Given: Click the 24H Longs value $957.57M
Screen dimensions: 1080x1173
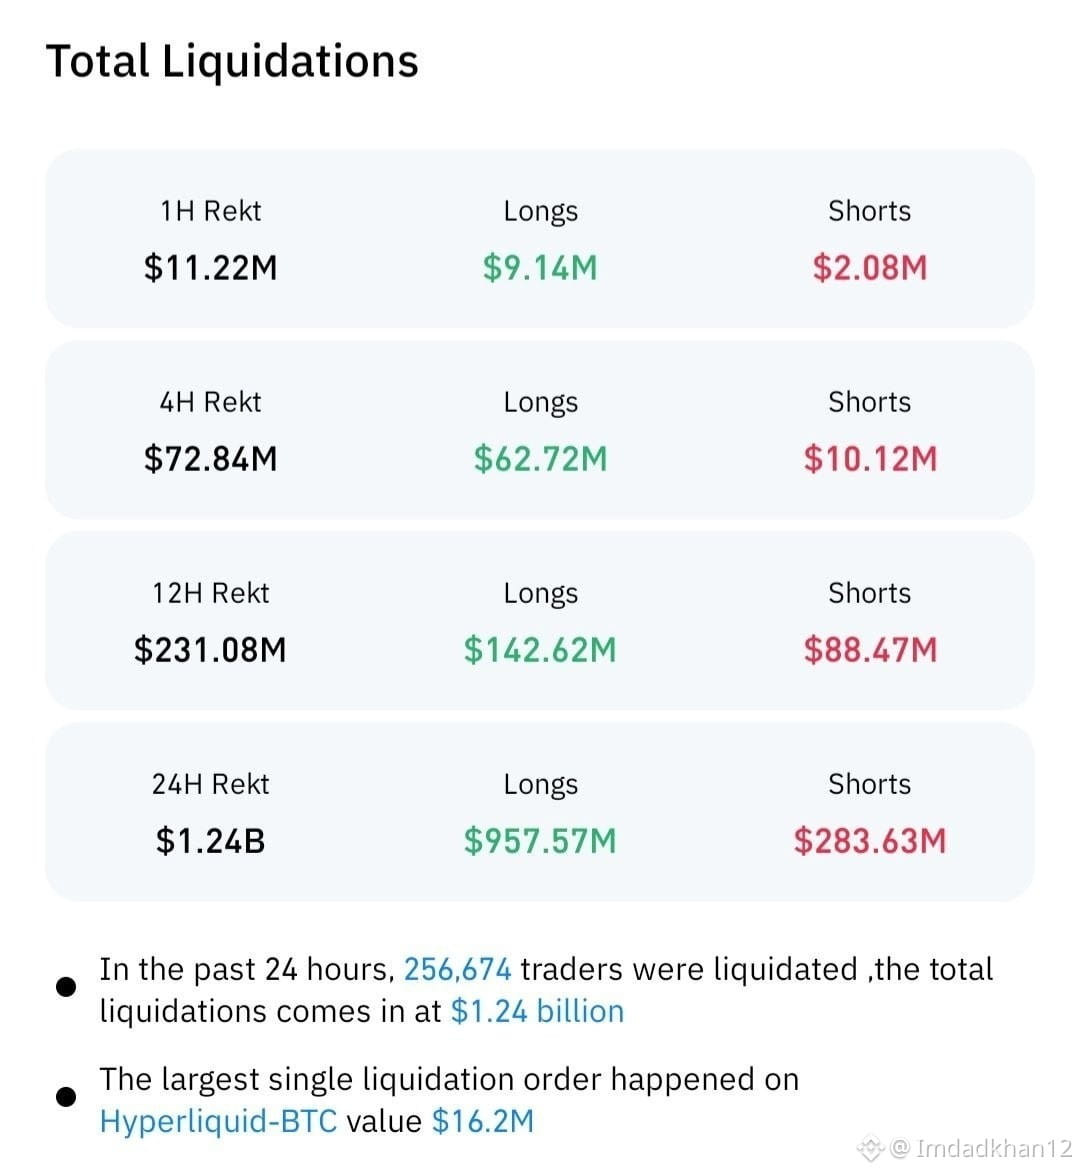Looking at the screenshot, I should [540, 841].
